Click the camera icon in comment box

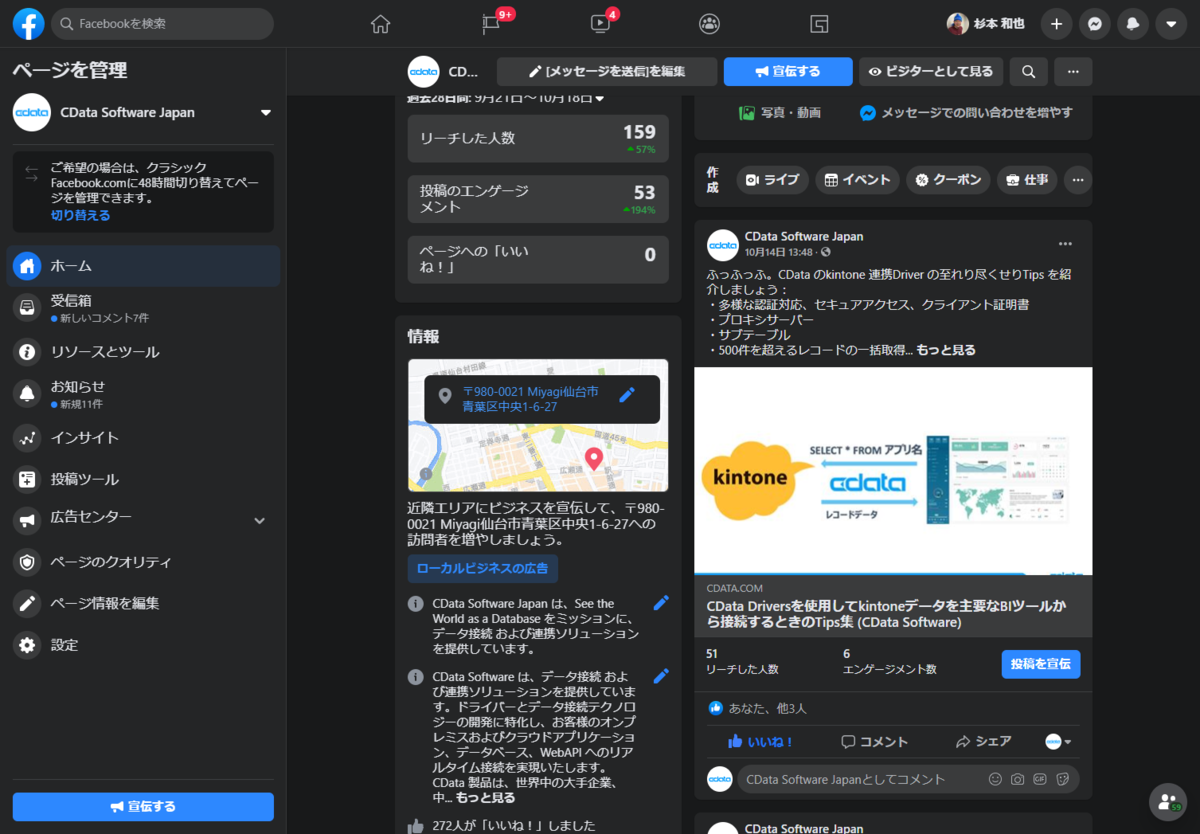pyautogui.click(x=1017, y=779)
